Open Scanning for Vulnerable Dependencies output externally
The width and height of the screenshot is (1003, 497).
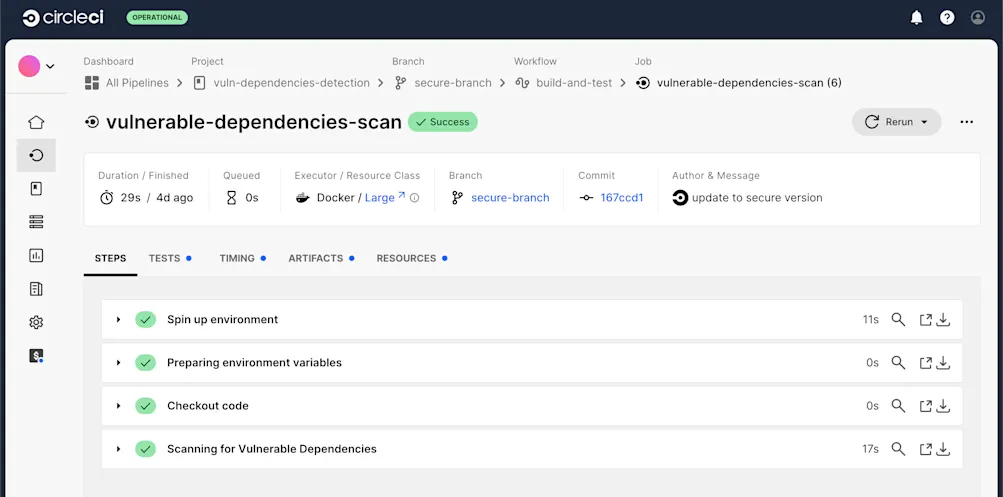pyautogui.click(x=926, y=449)
